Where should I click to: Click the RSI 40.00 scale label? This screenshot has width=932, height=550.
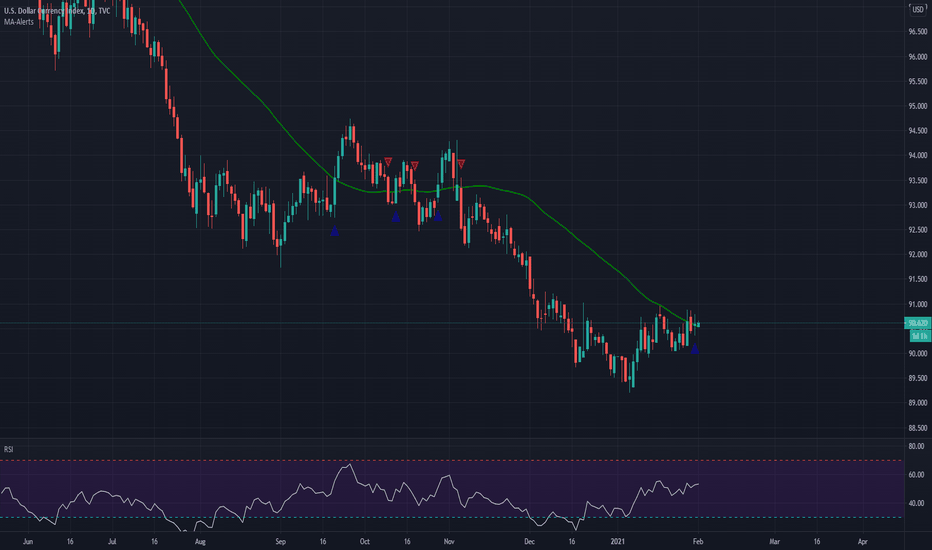pos(917,503)
